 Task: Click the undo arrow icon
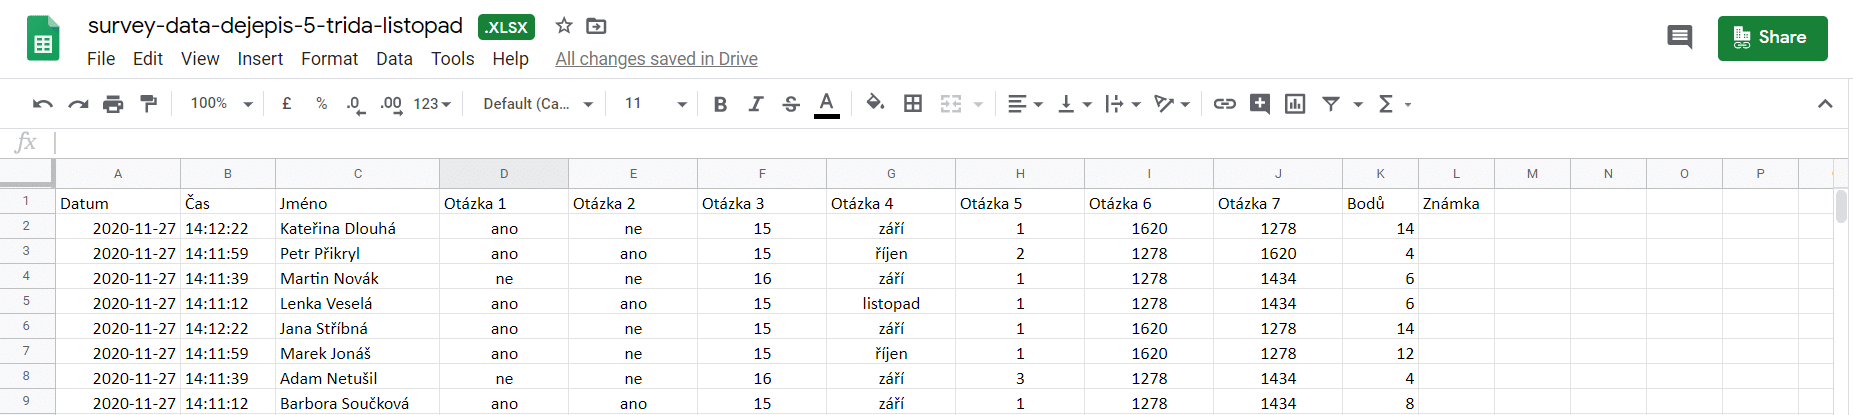[x=42, y=104]
